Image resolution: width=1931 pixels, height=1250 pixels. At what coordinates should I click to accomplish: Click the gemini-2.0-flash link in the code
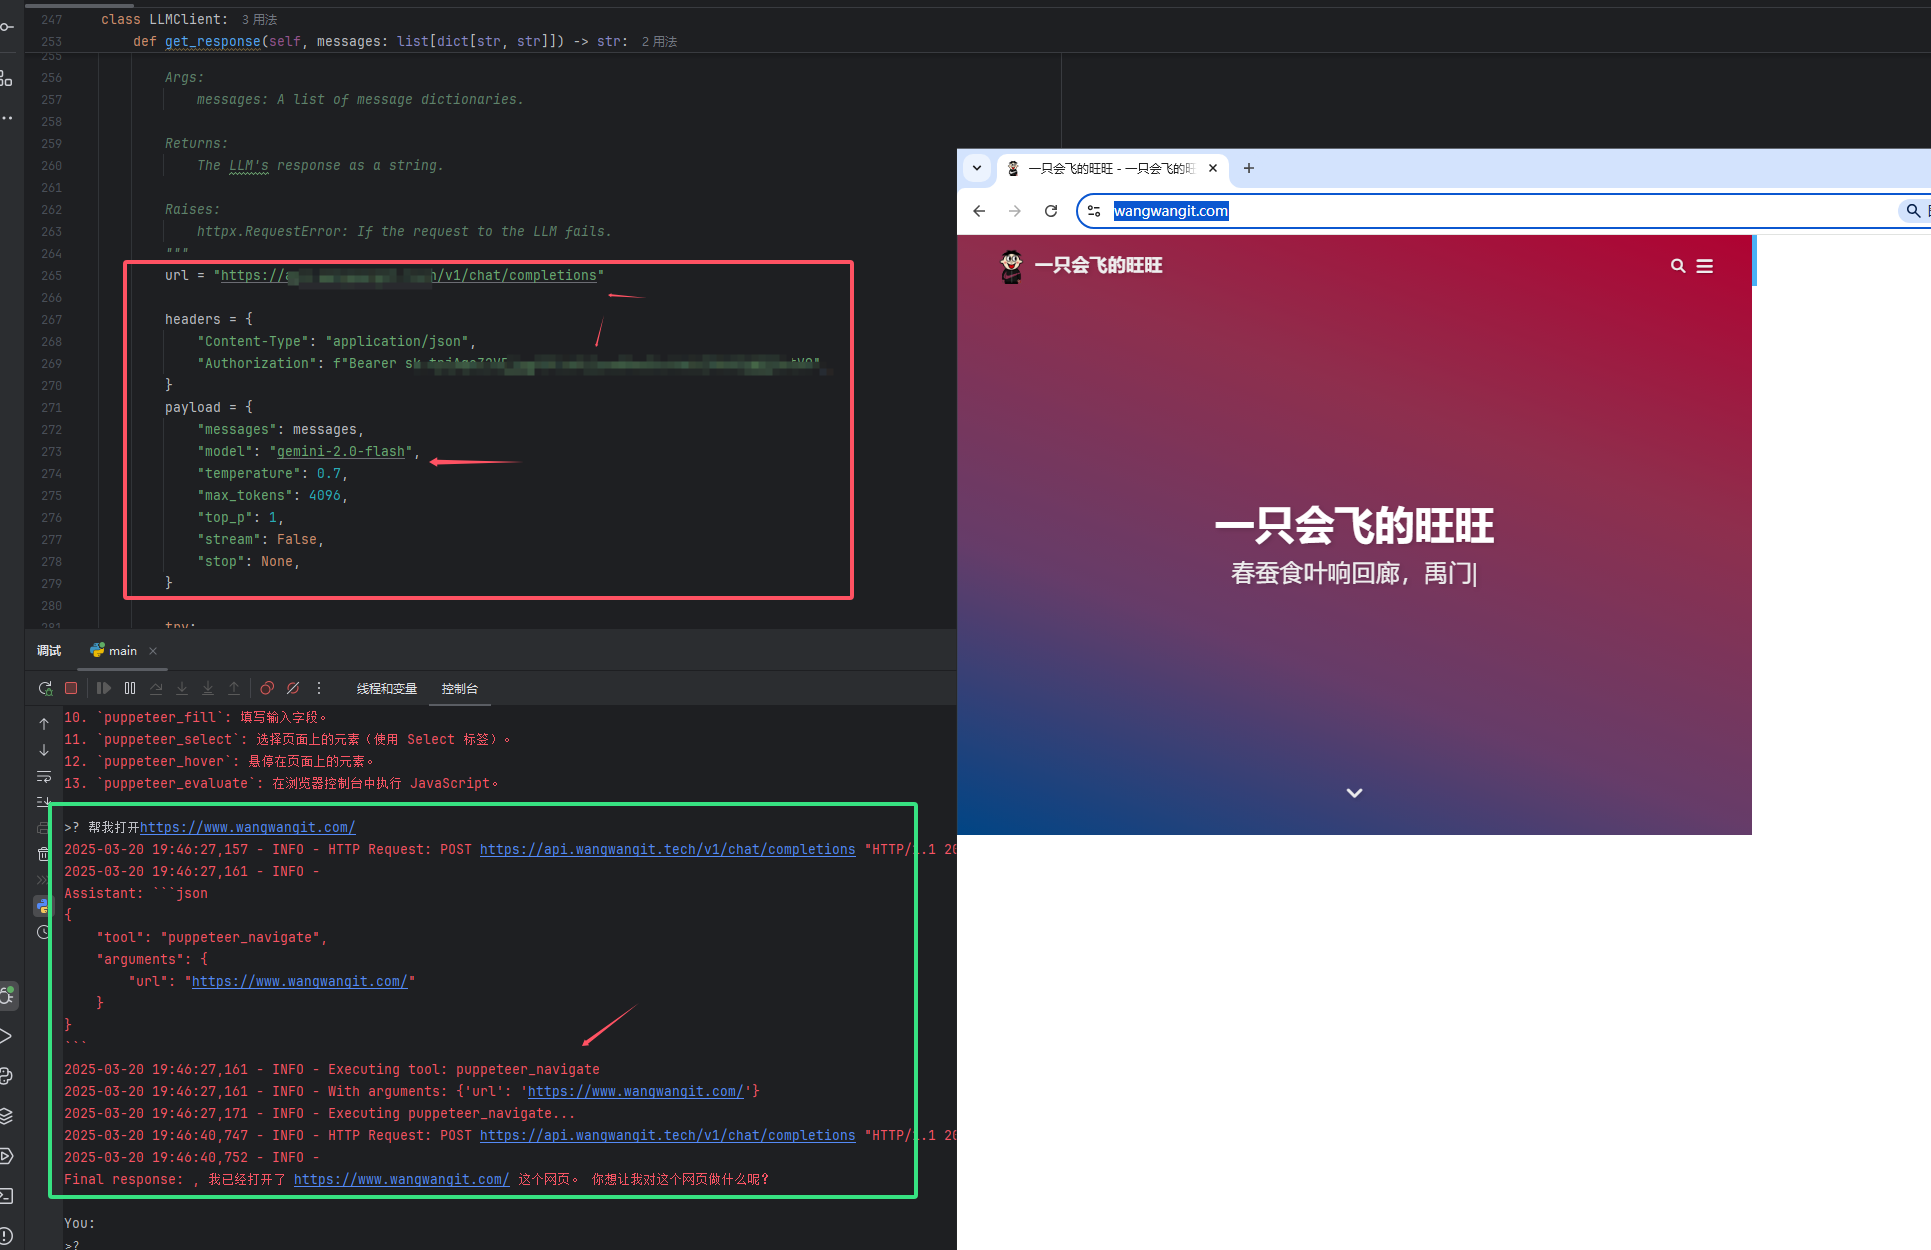coord(340,452)
